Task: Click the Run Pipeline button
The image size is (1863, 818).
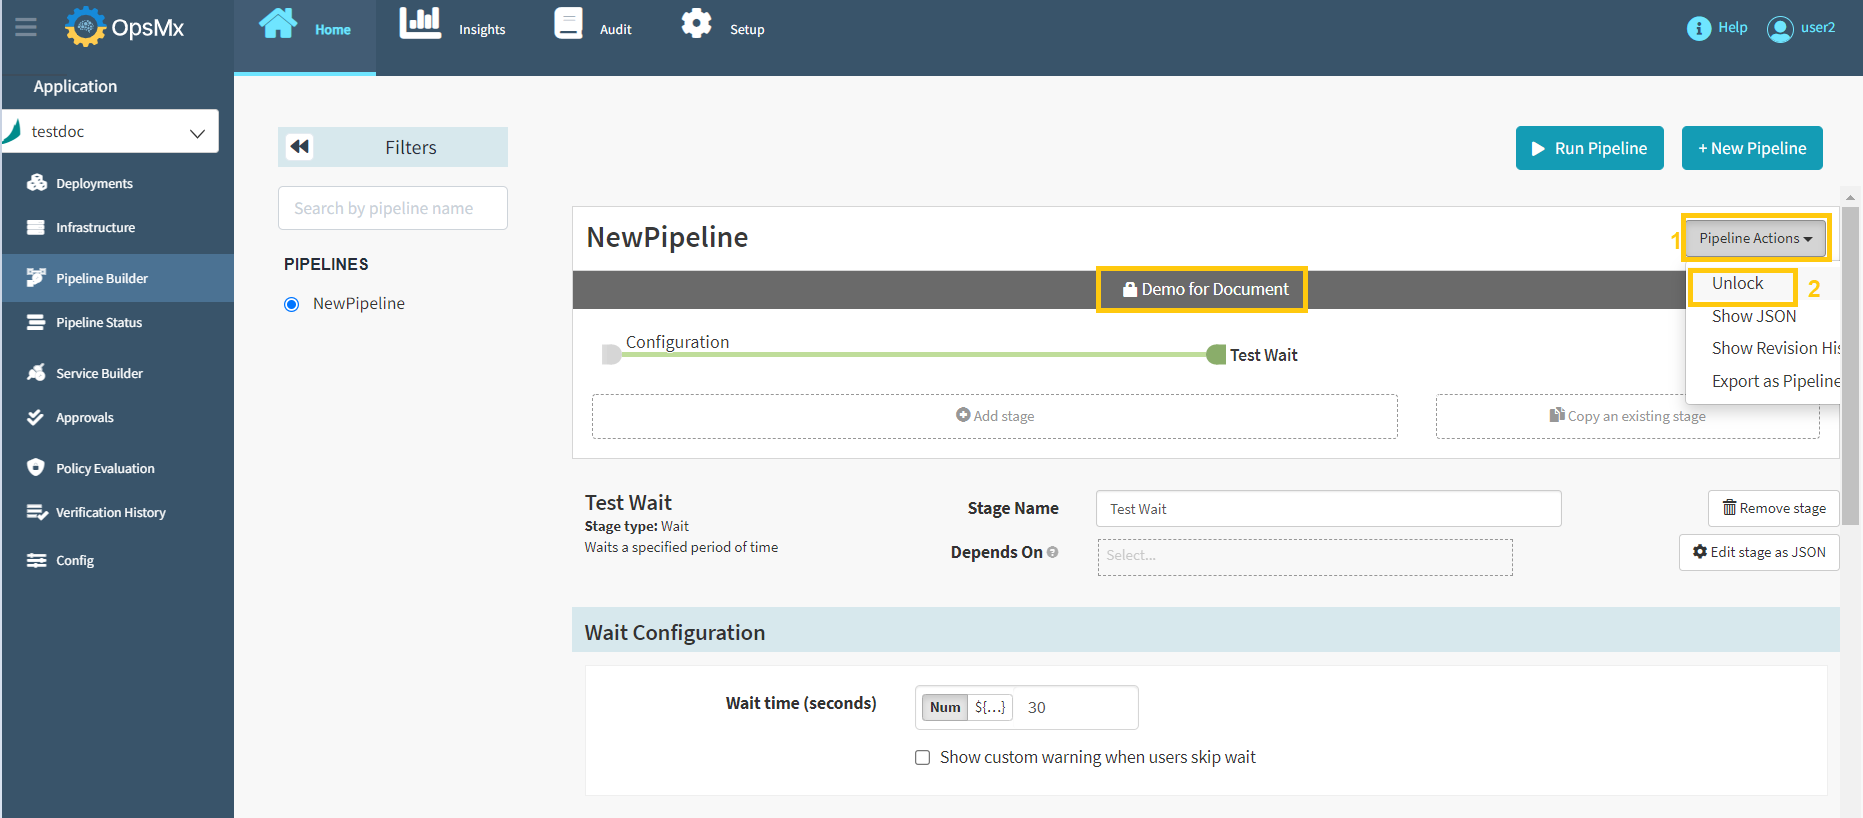Action: pyautogui.click(x=1589, y=148)
